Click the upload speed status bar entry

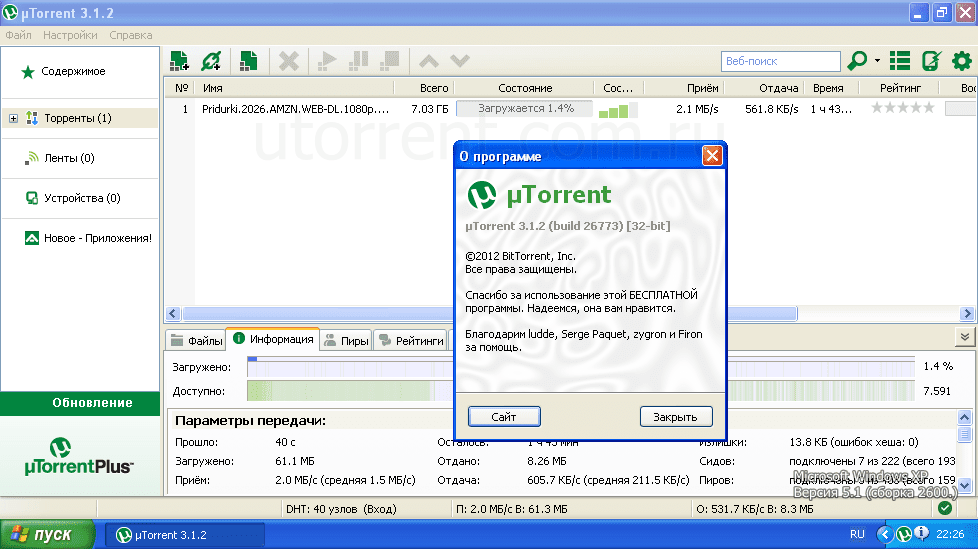click(755, 509)
